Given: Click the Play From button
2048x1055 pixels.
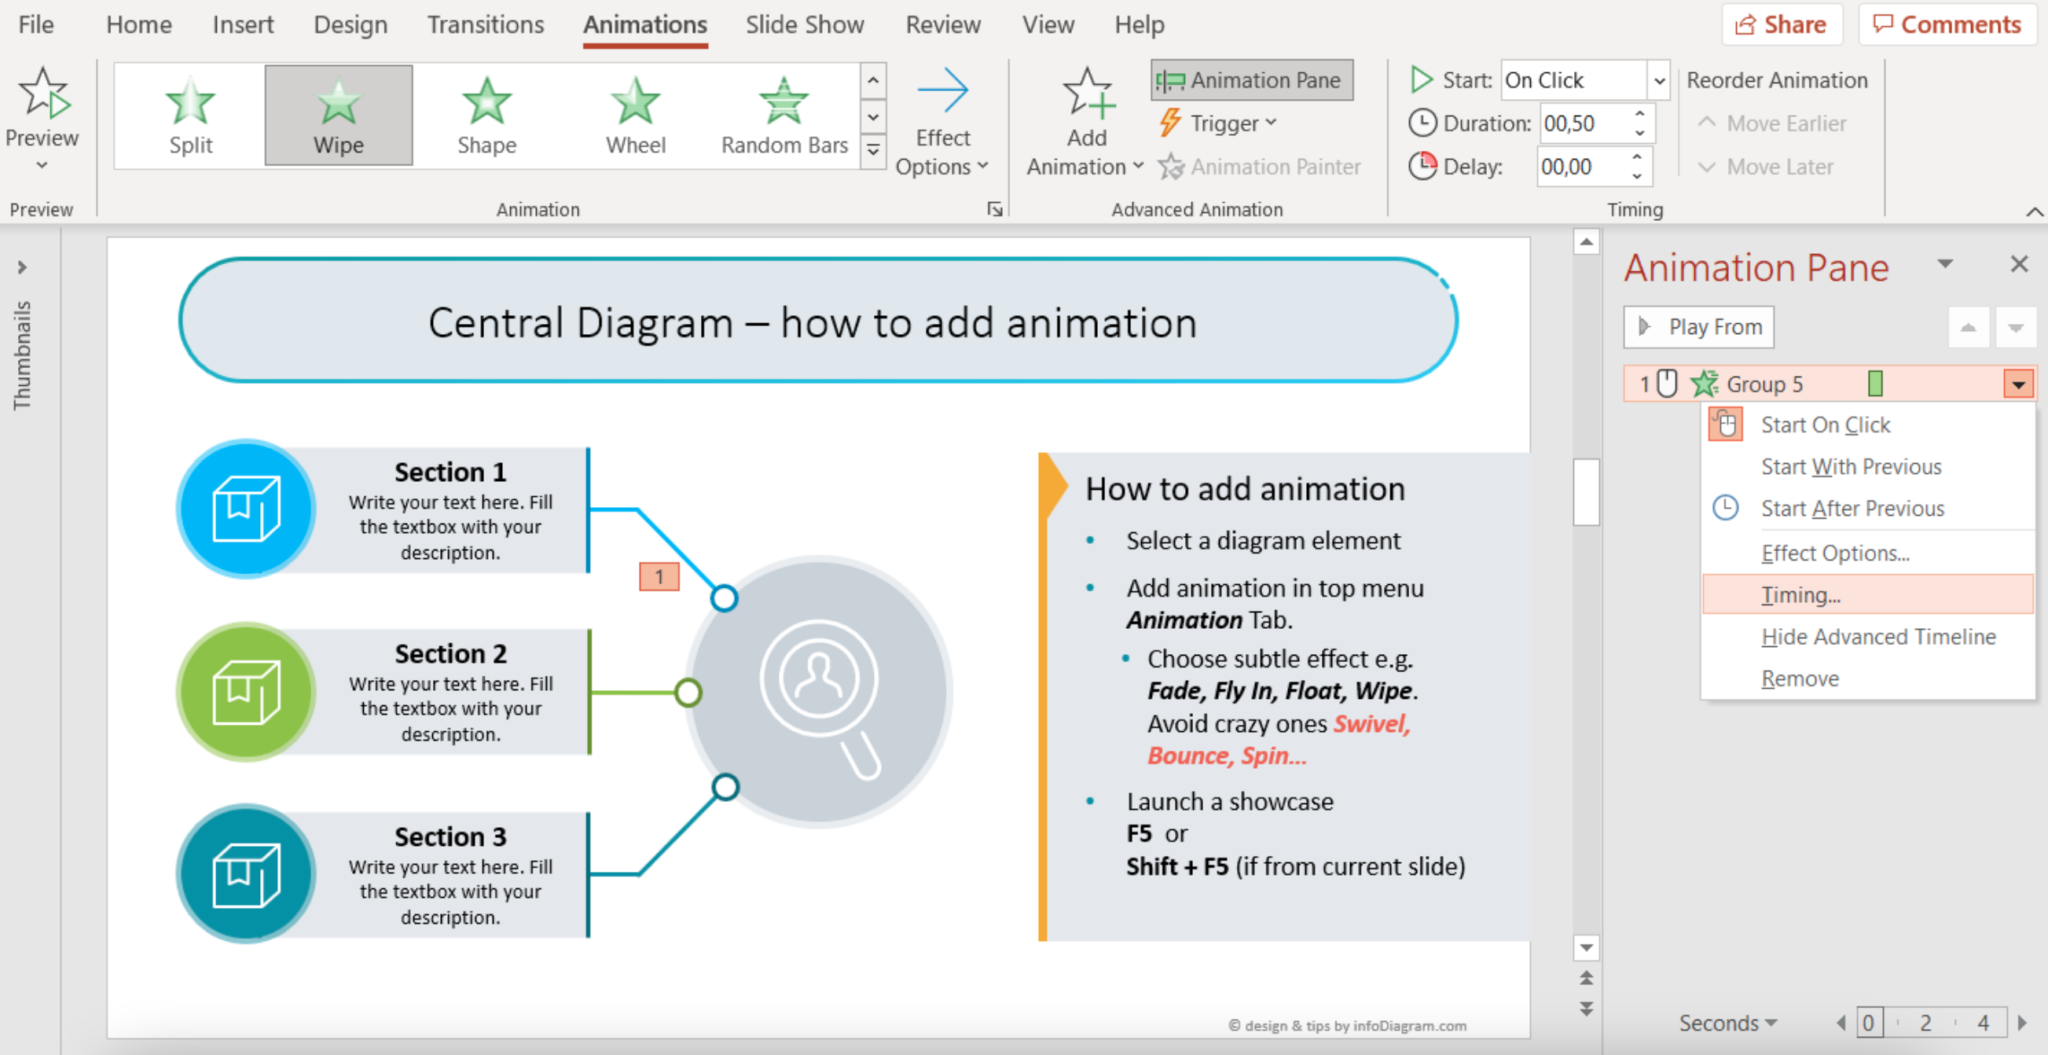Looking at the screenshot, I should 1697,326.
